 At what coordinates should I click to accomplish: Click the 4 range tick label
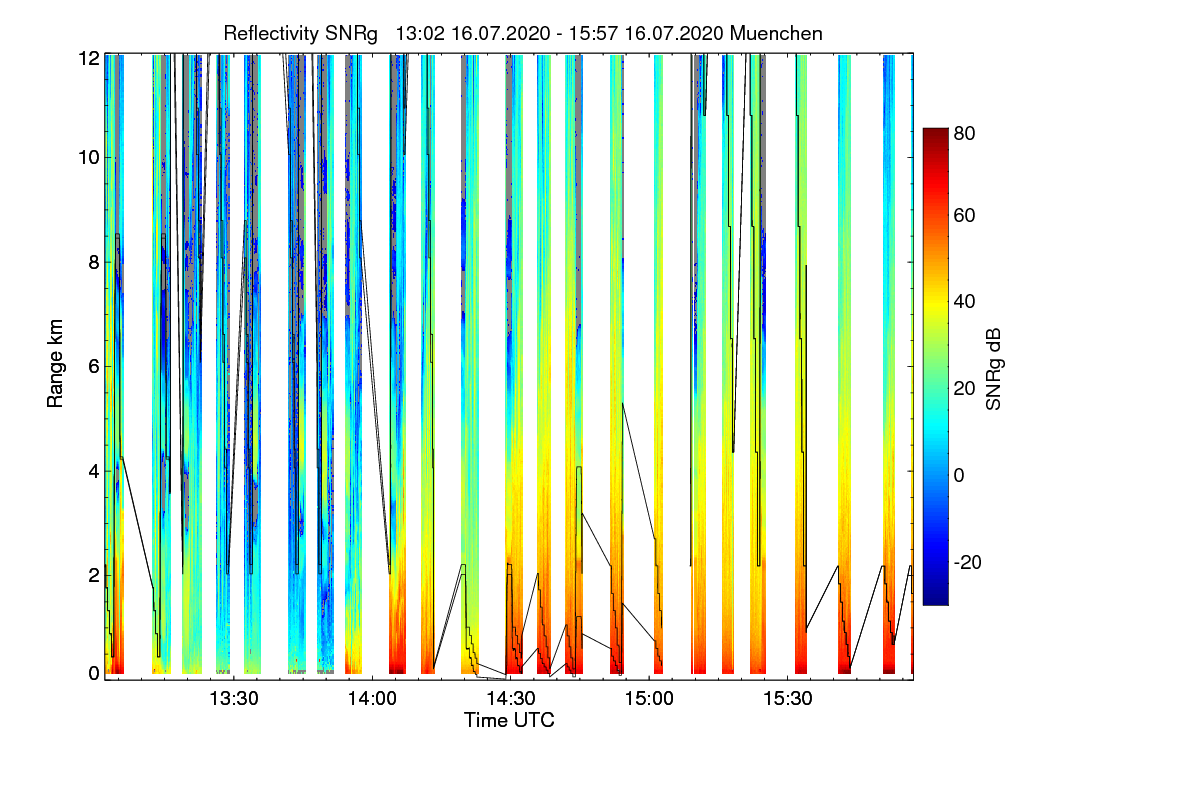pyautogui.click(x=94, y=470)
